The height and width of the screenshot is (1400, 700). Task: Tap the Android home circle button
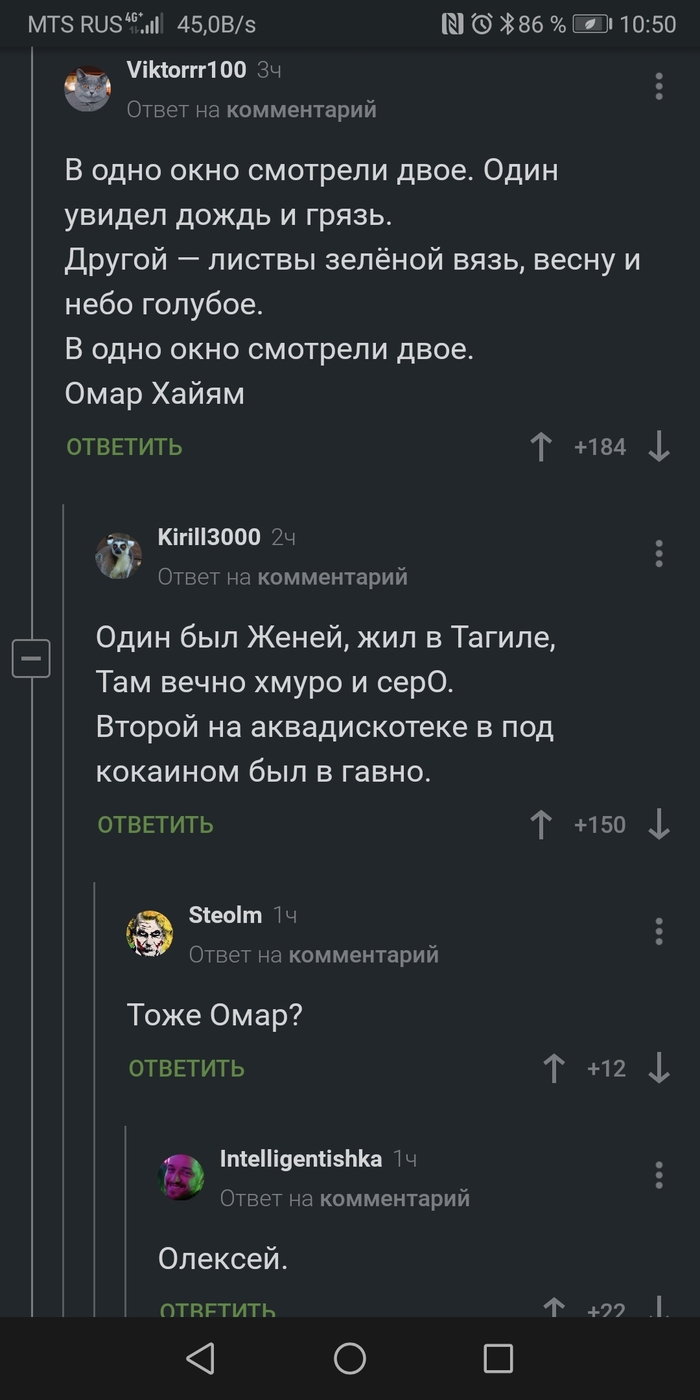click(350, 1358)
